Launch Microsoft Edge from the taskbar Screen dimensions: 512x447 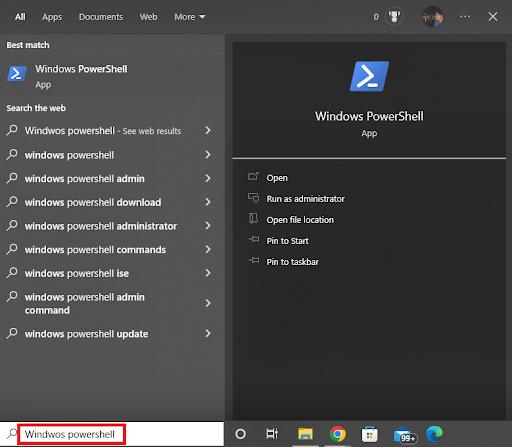(434, 434)
